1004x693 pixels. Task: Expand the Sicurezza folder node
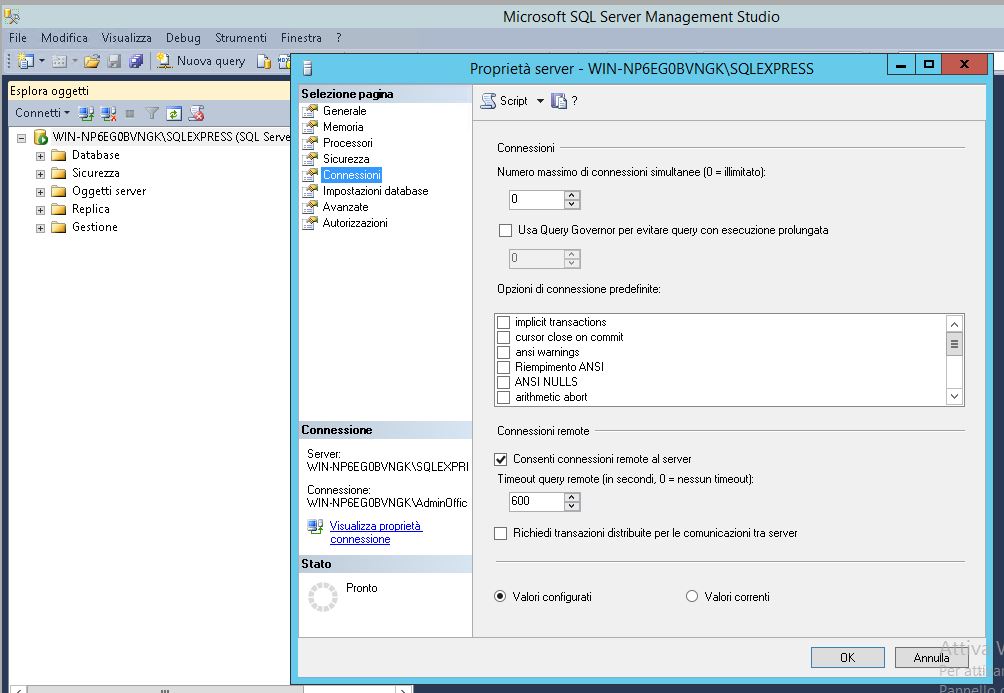coord(40,174)
